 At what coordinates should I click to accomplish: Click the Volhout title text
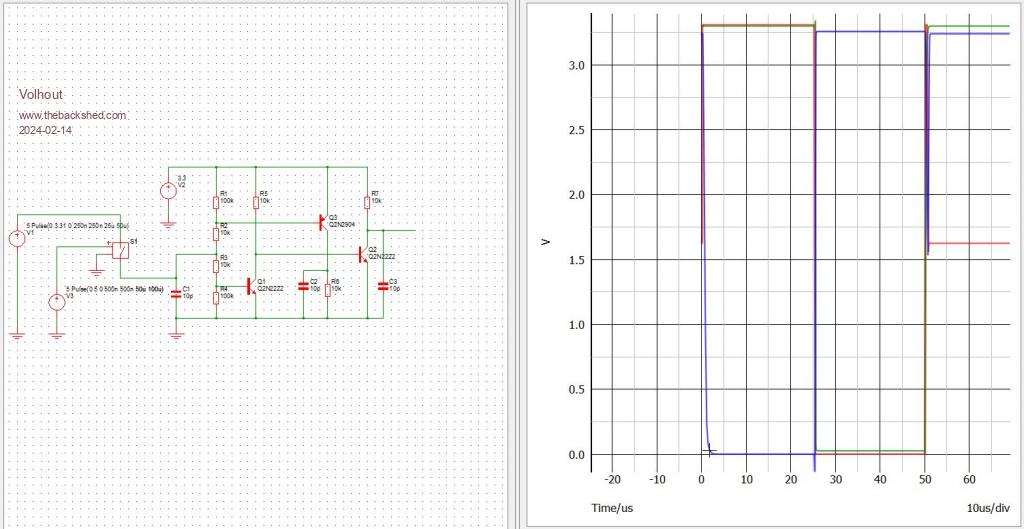41,94
